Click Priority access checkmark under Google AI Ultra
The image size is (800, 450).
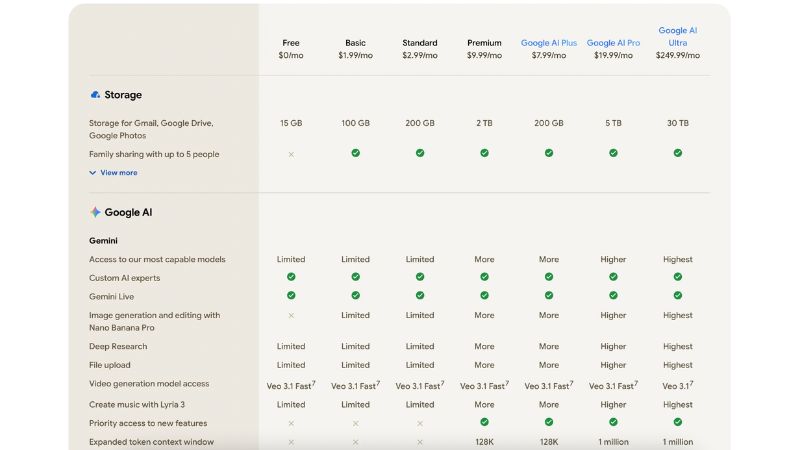point(677,422)
